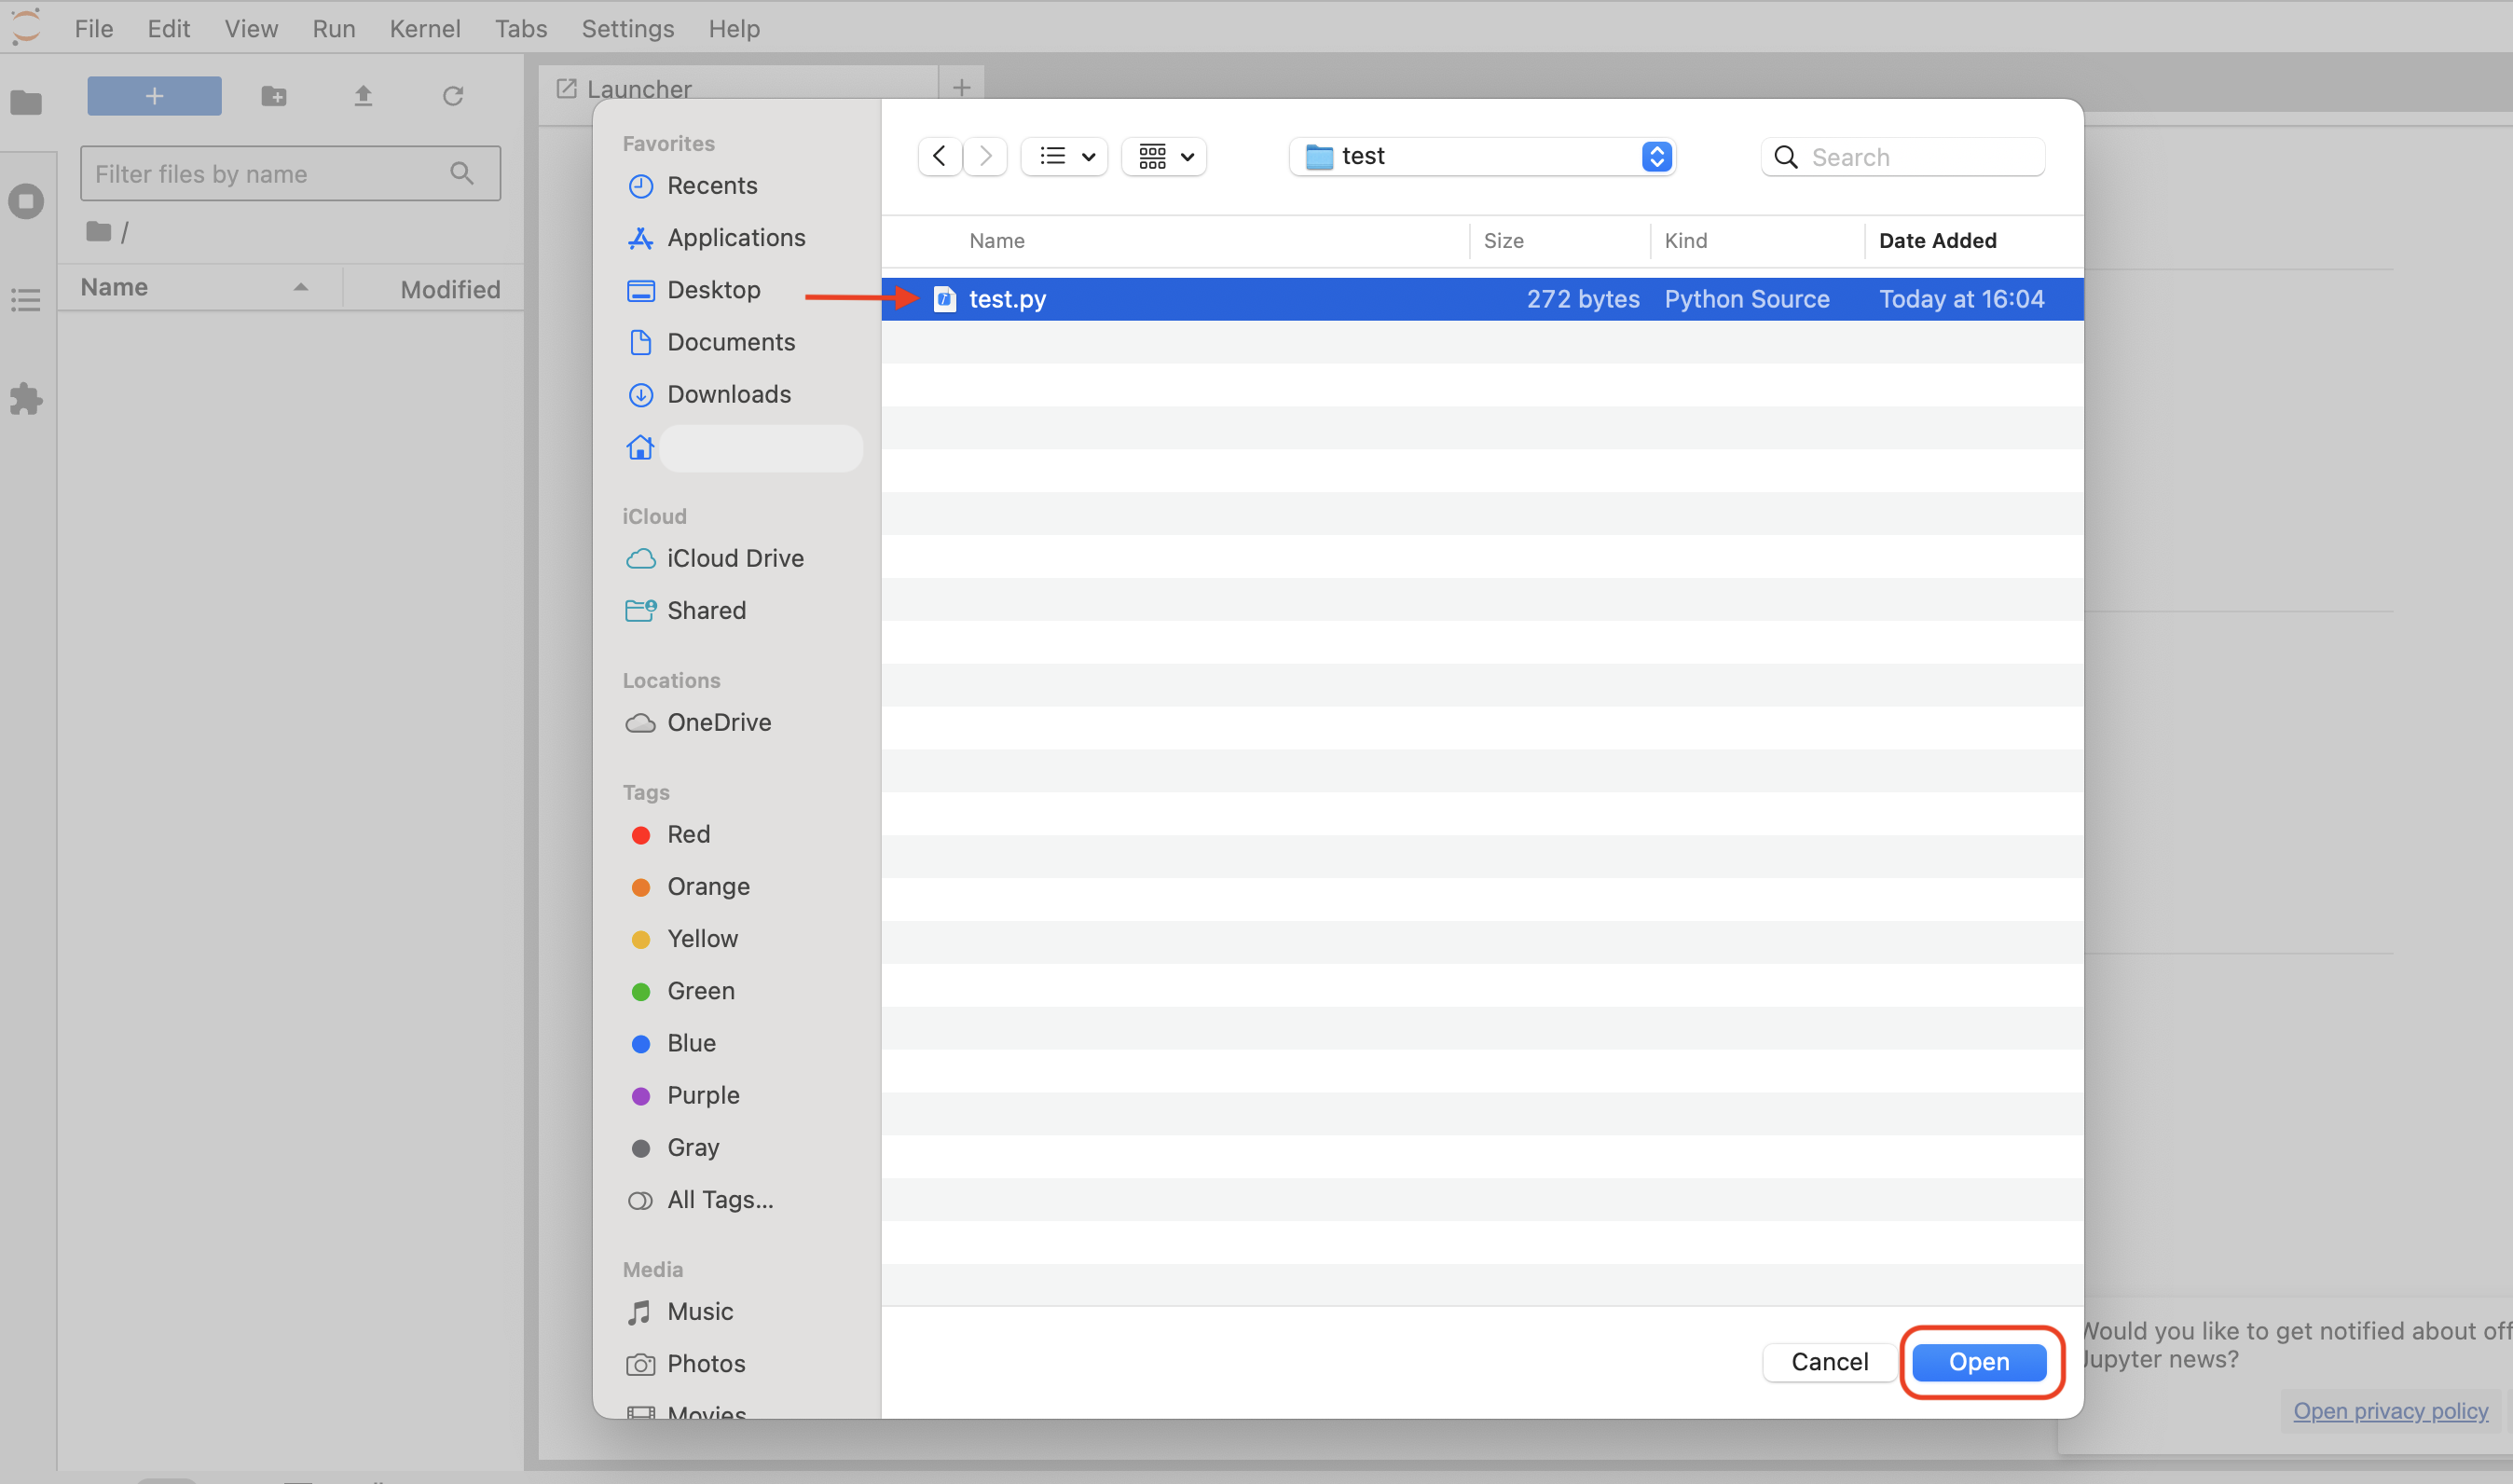Image resolution: width=2513 pixels, height=1484 pixels.
Task: Sort file dialog by Kind column
Action: tap(1685, 241)
